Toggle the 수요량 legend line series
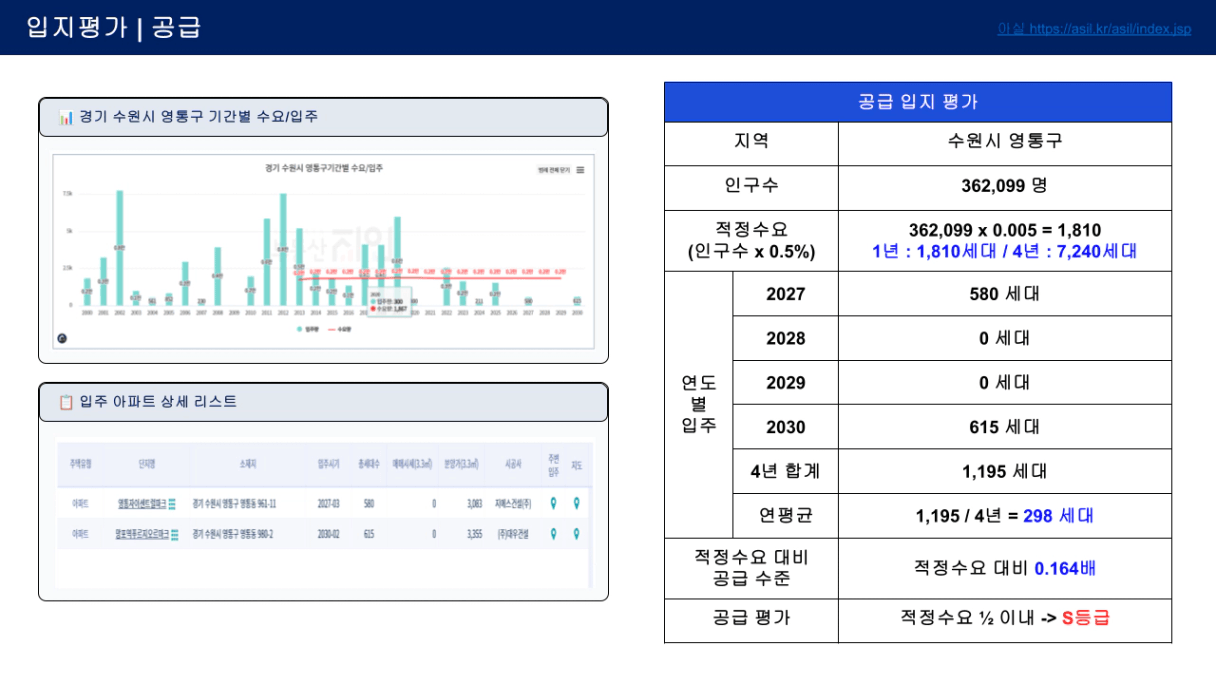Screen dimensions: 1216x684 click(340, 329)
